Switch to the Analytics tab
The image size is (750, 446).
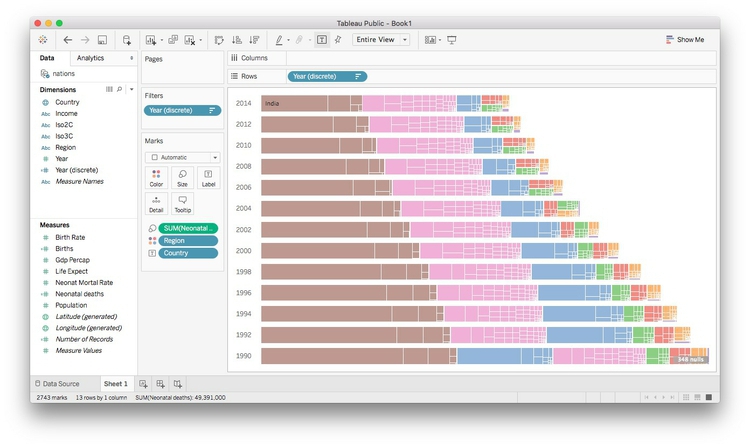coord(90,59)
